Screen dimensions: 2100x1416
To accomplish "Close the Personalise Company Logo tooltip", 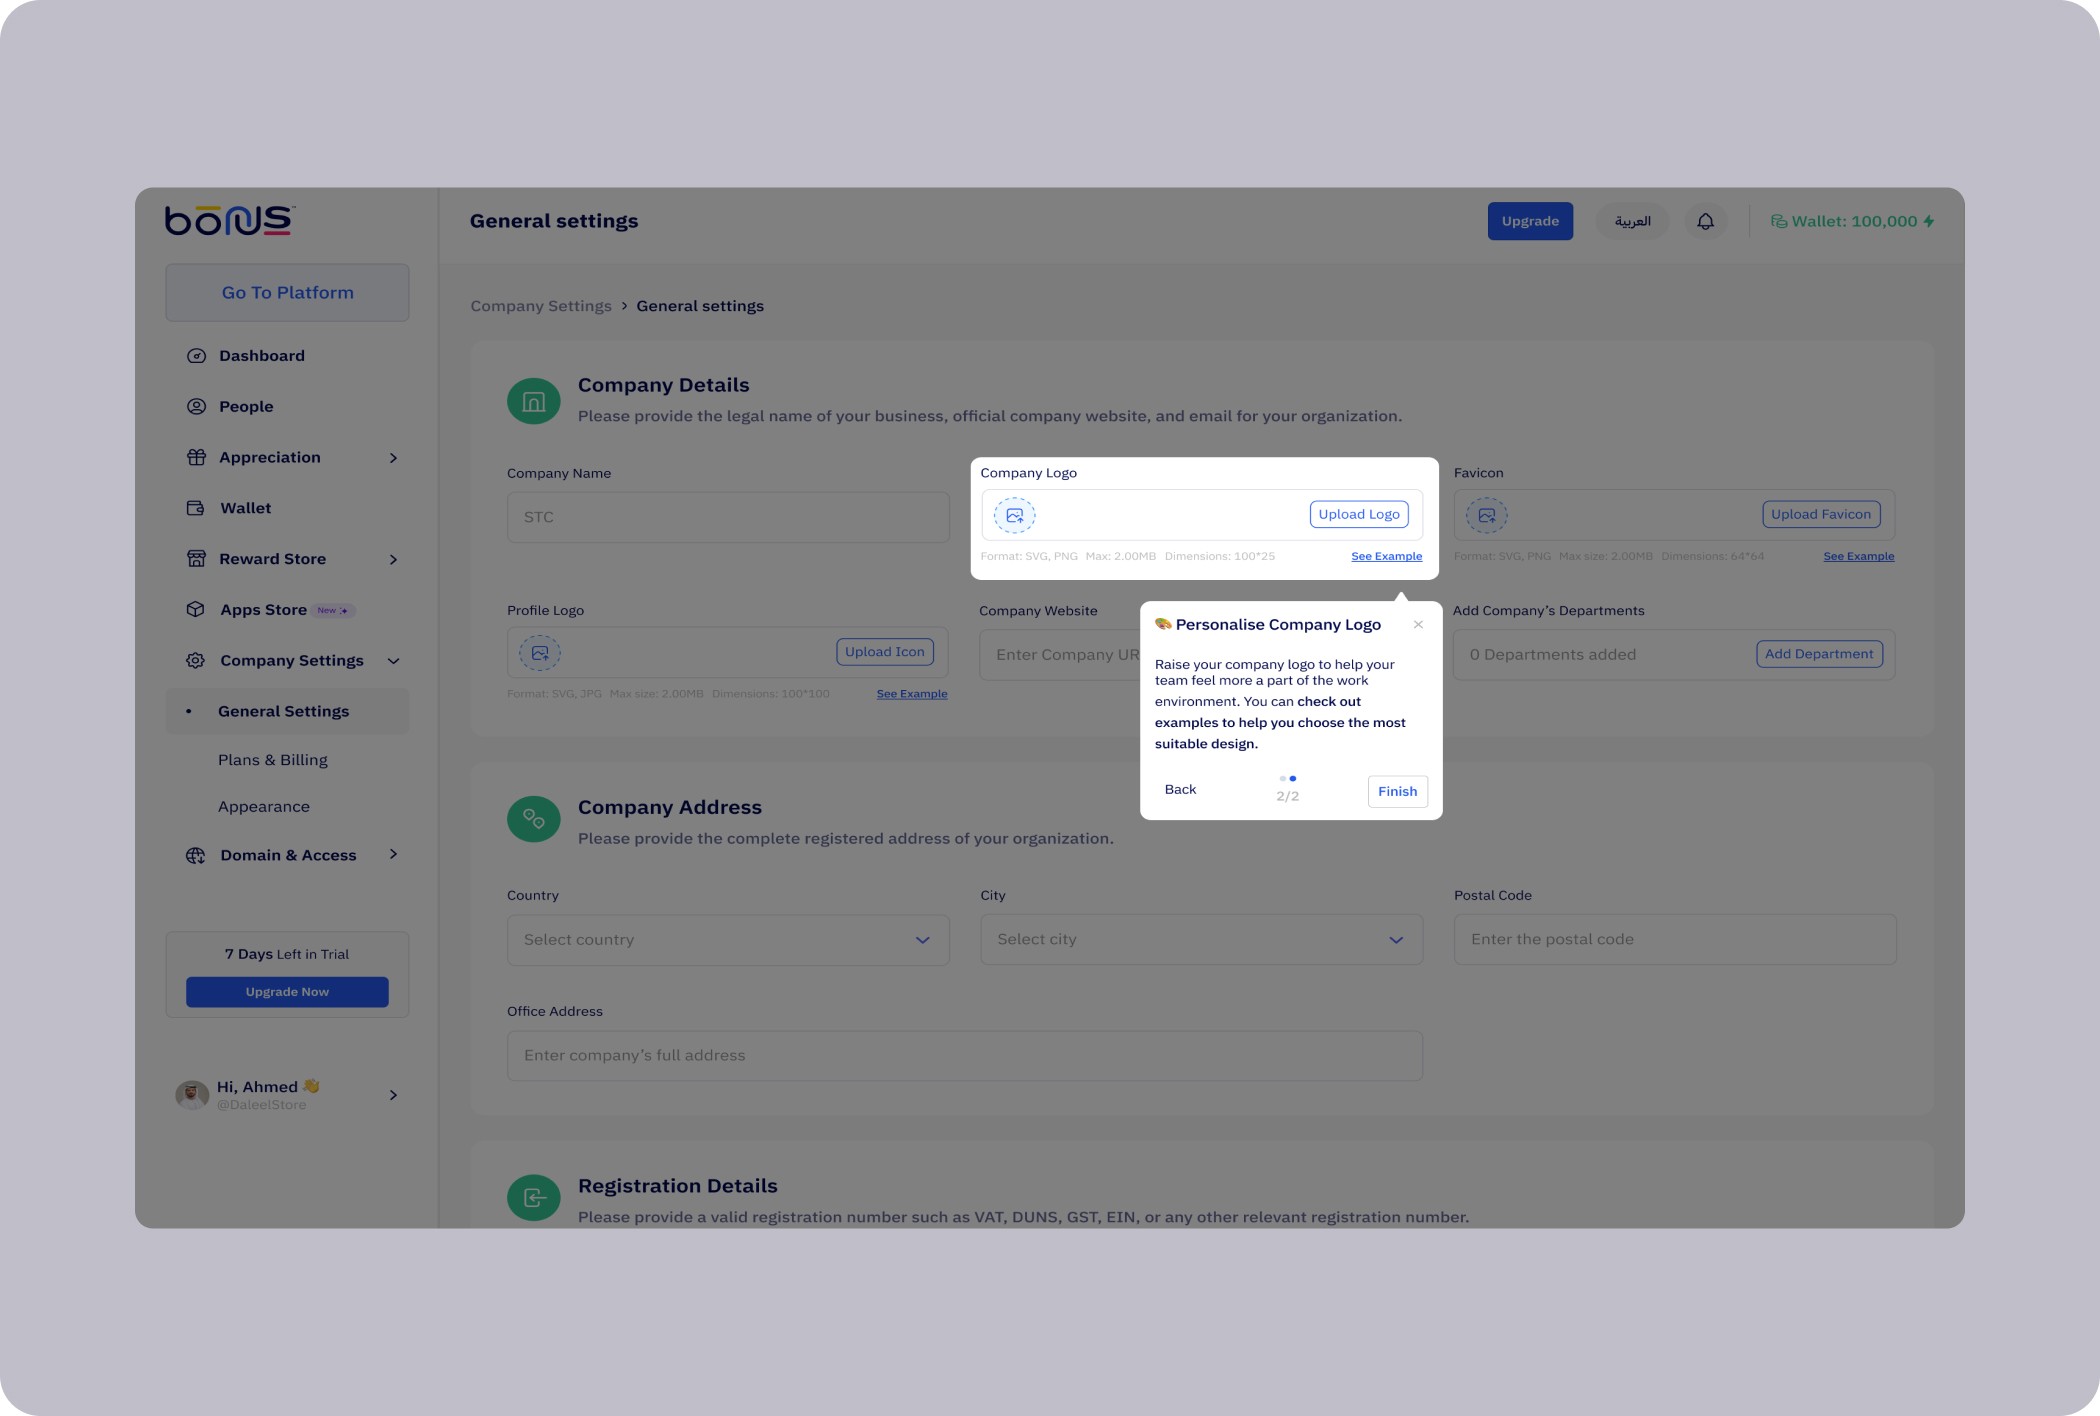I will click(1418, 624).
